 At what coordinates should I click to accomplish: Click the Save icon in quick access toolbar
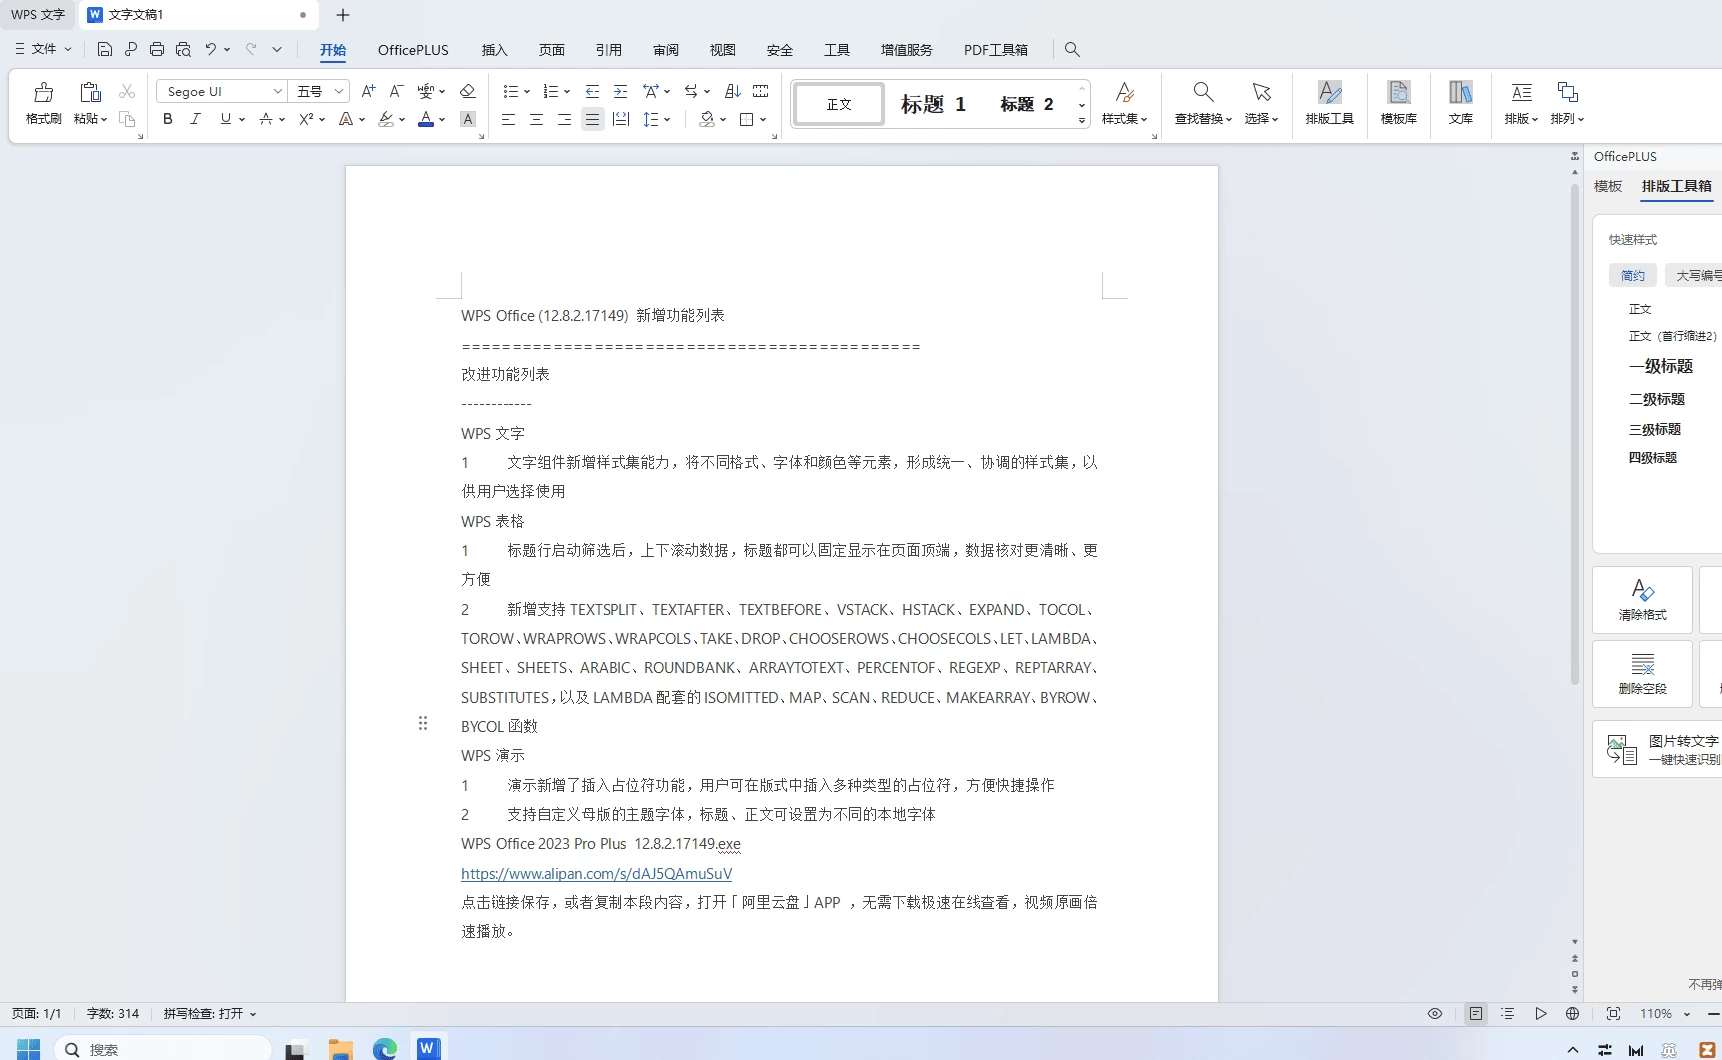(x=104, y=49)
